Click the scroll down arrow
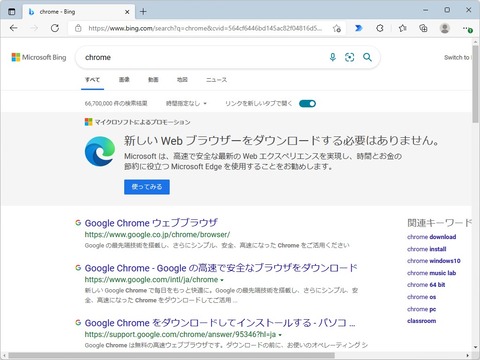This screenshot has height=360, width=480. click(476, 347)
